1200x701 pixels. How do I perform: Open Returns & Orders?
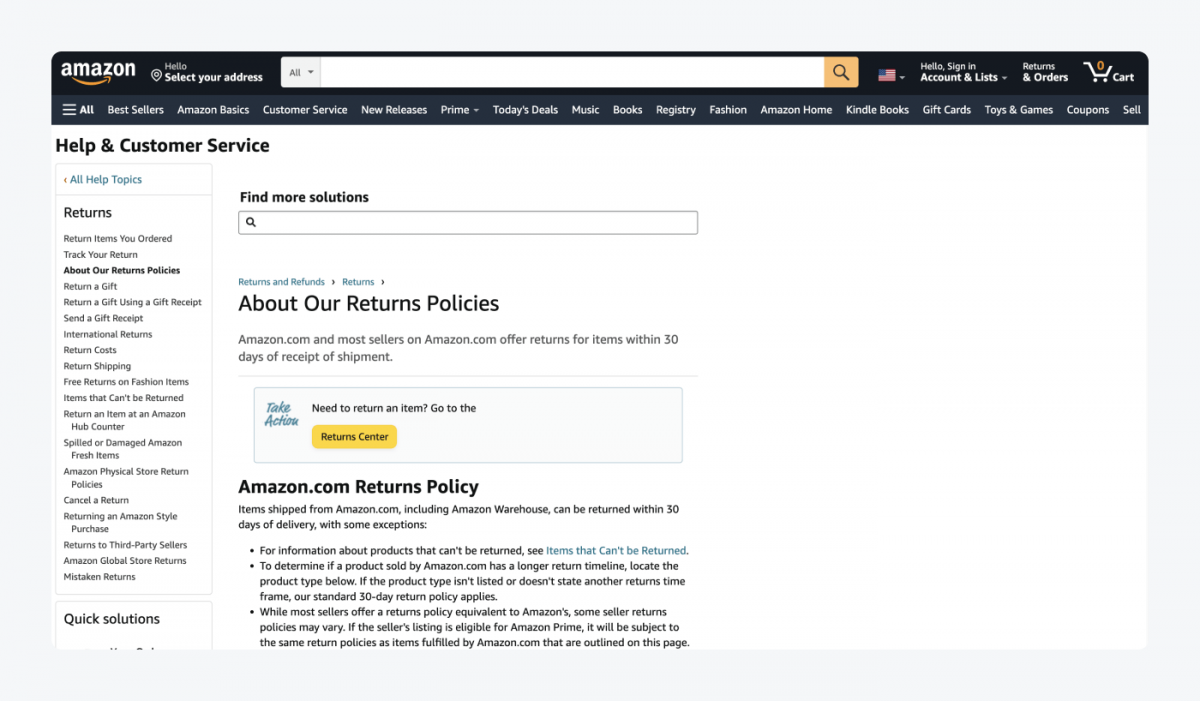pyautogui.click(x=1043, y=71)
